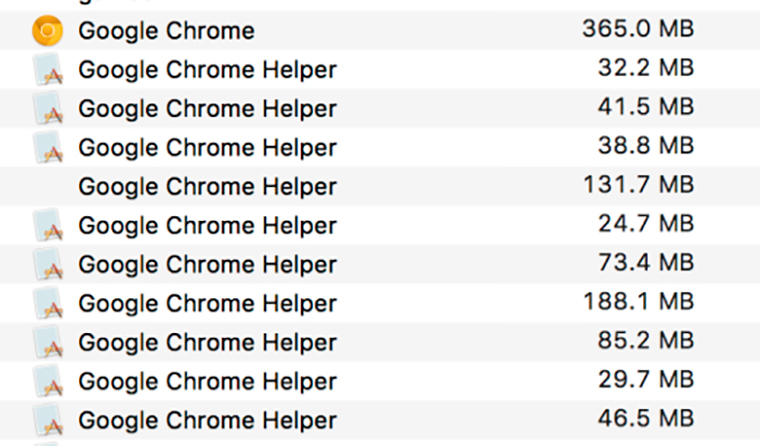760x446 pixels.
Task: Click the icon of the 188.1 MB Helper
Action: coord(47,303)
